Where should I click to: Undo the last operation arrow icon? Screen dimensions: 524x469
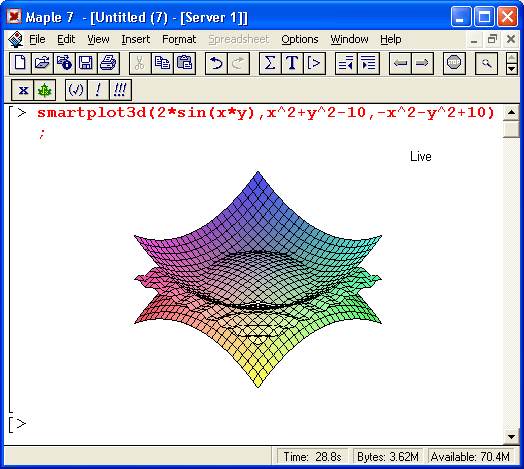coord(216,63)
